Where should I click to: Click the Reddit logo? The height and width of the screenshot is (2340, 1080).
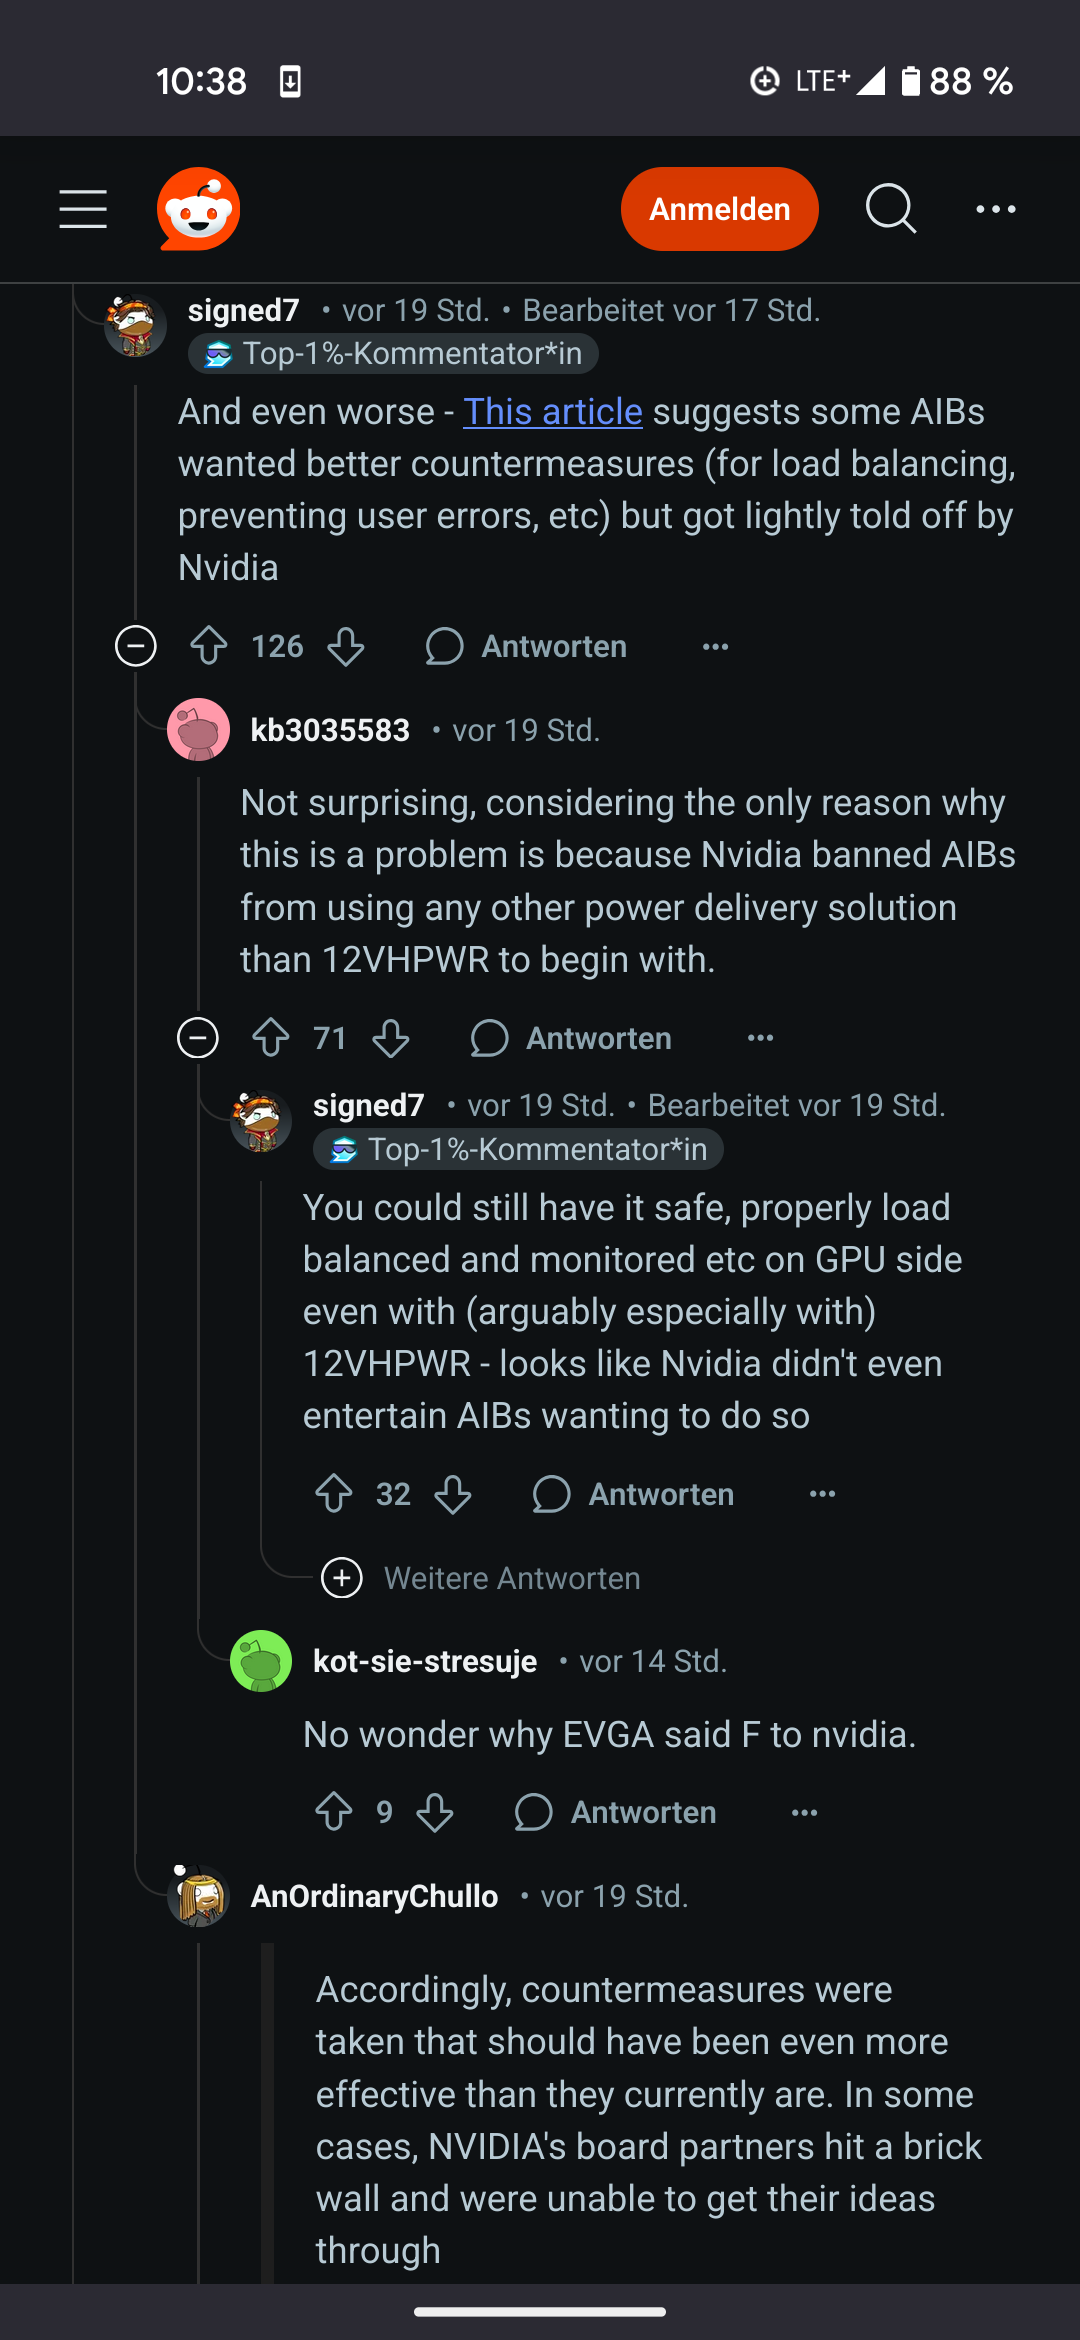(198, 208)
